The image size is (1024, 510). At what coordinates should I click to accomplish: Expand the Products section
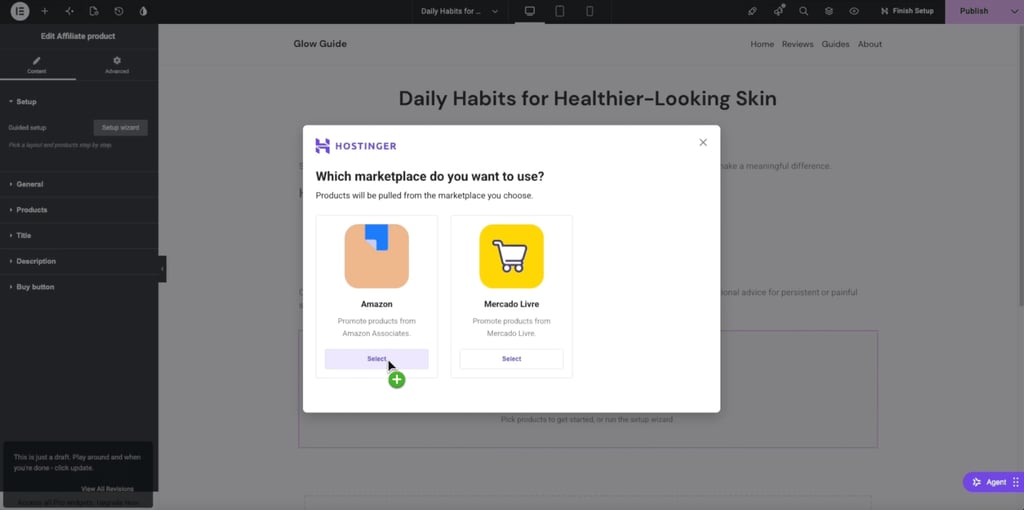pyautogui.click(x=79, y=210)
